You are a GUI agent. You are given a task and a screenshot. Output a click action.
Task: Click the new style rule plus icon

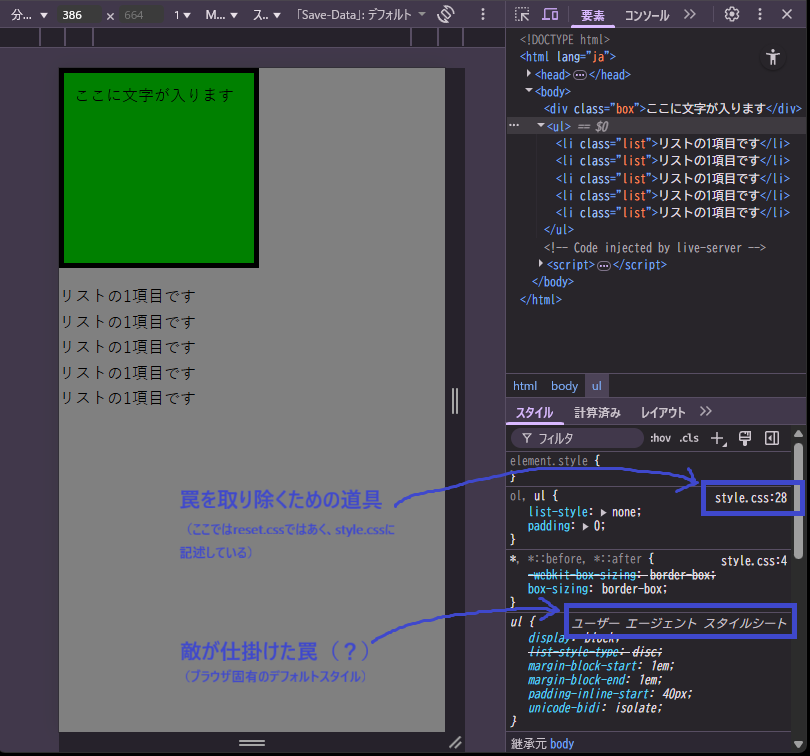click(x=719, y=437)
